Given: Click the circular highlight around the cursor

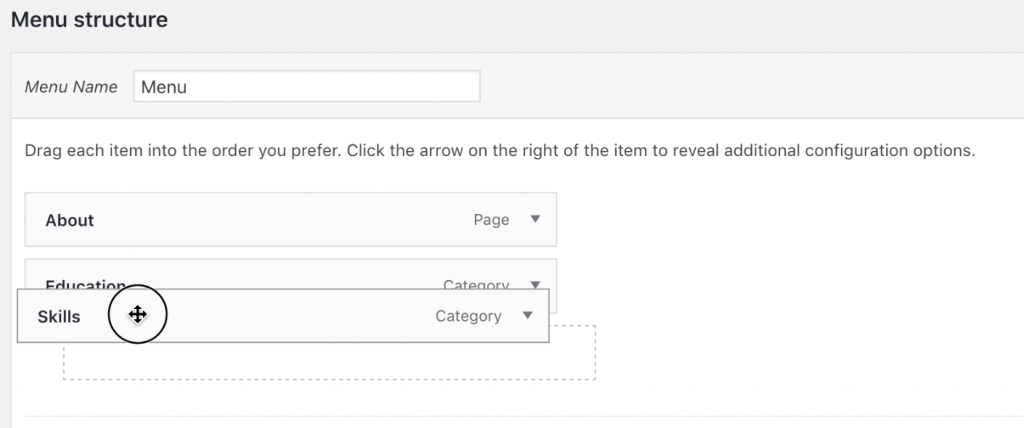Looking at the screenshot, I should point(137,314).
